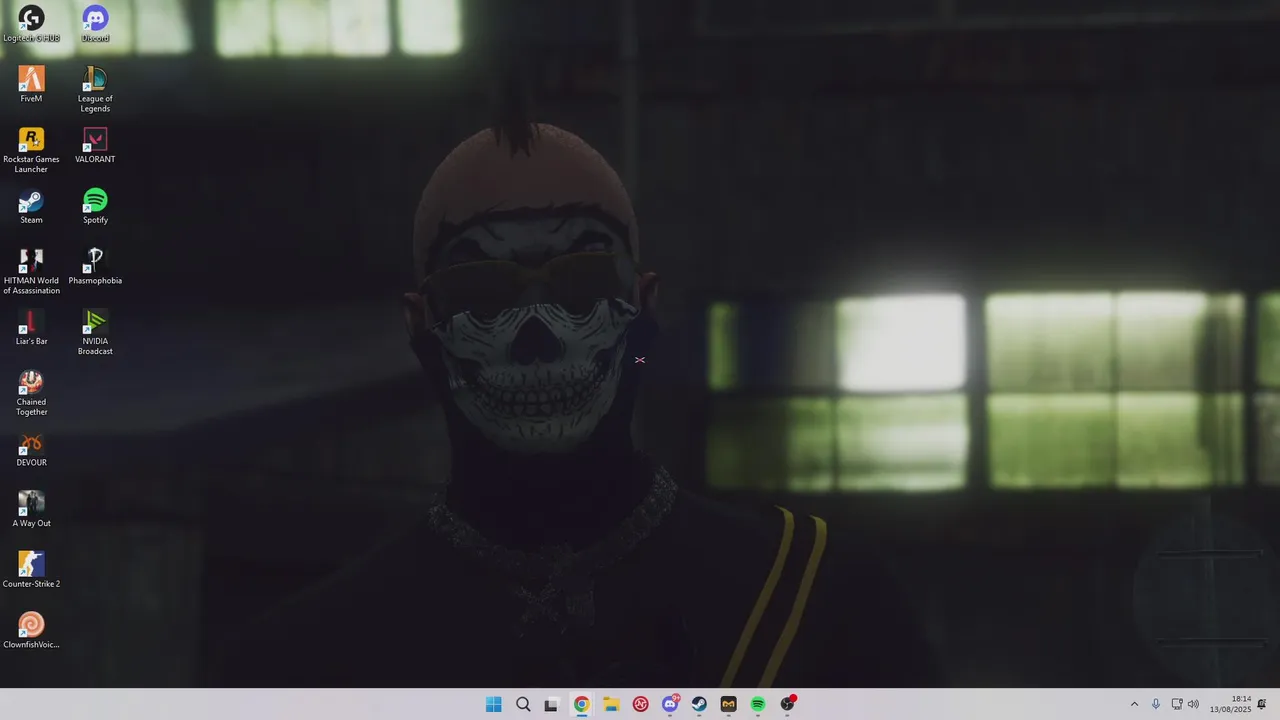Open the Discord desktop shortcut

coord(95,24)
